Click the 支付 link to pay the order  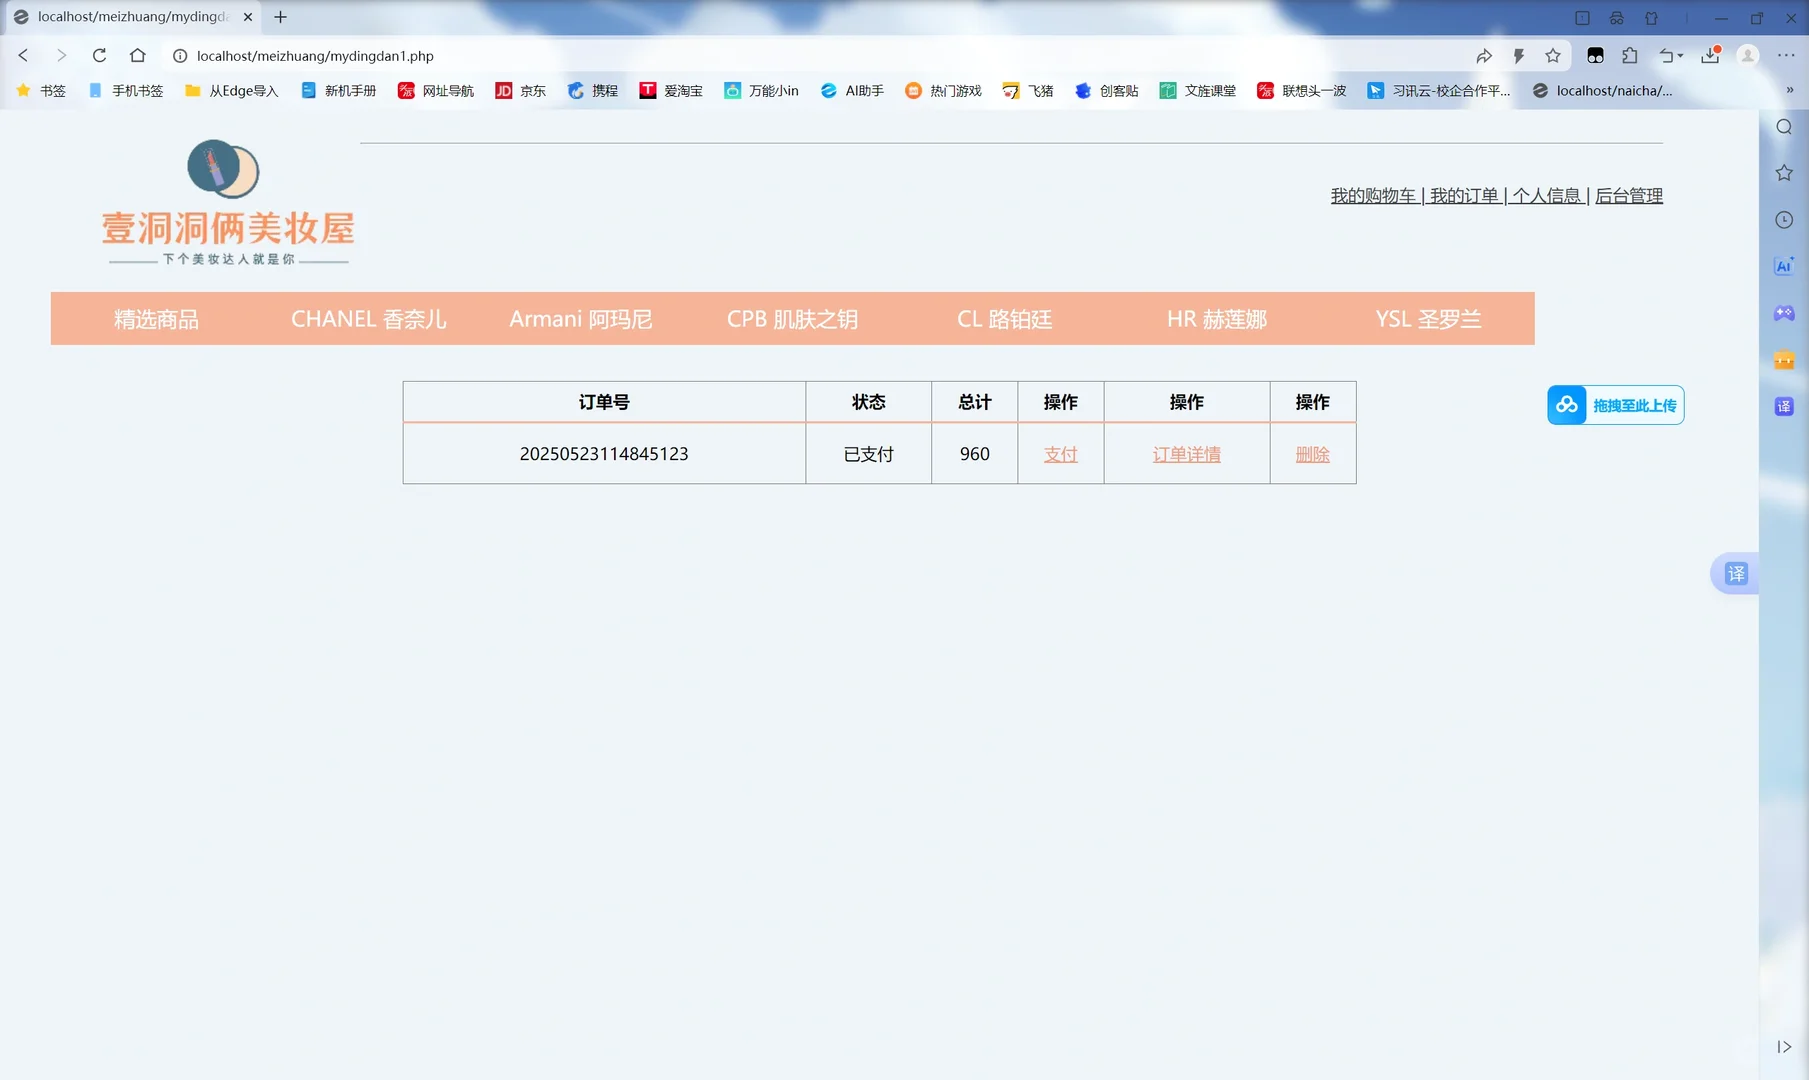1060,453
